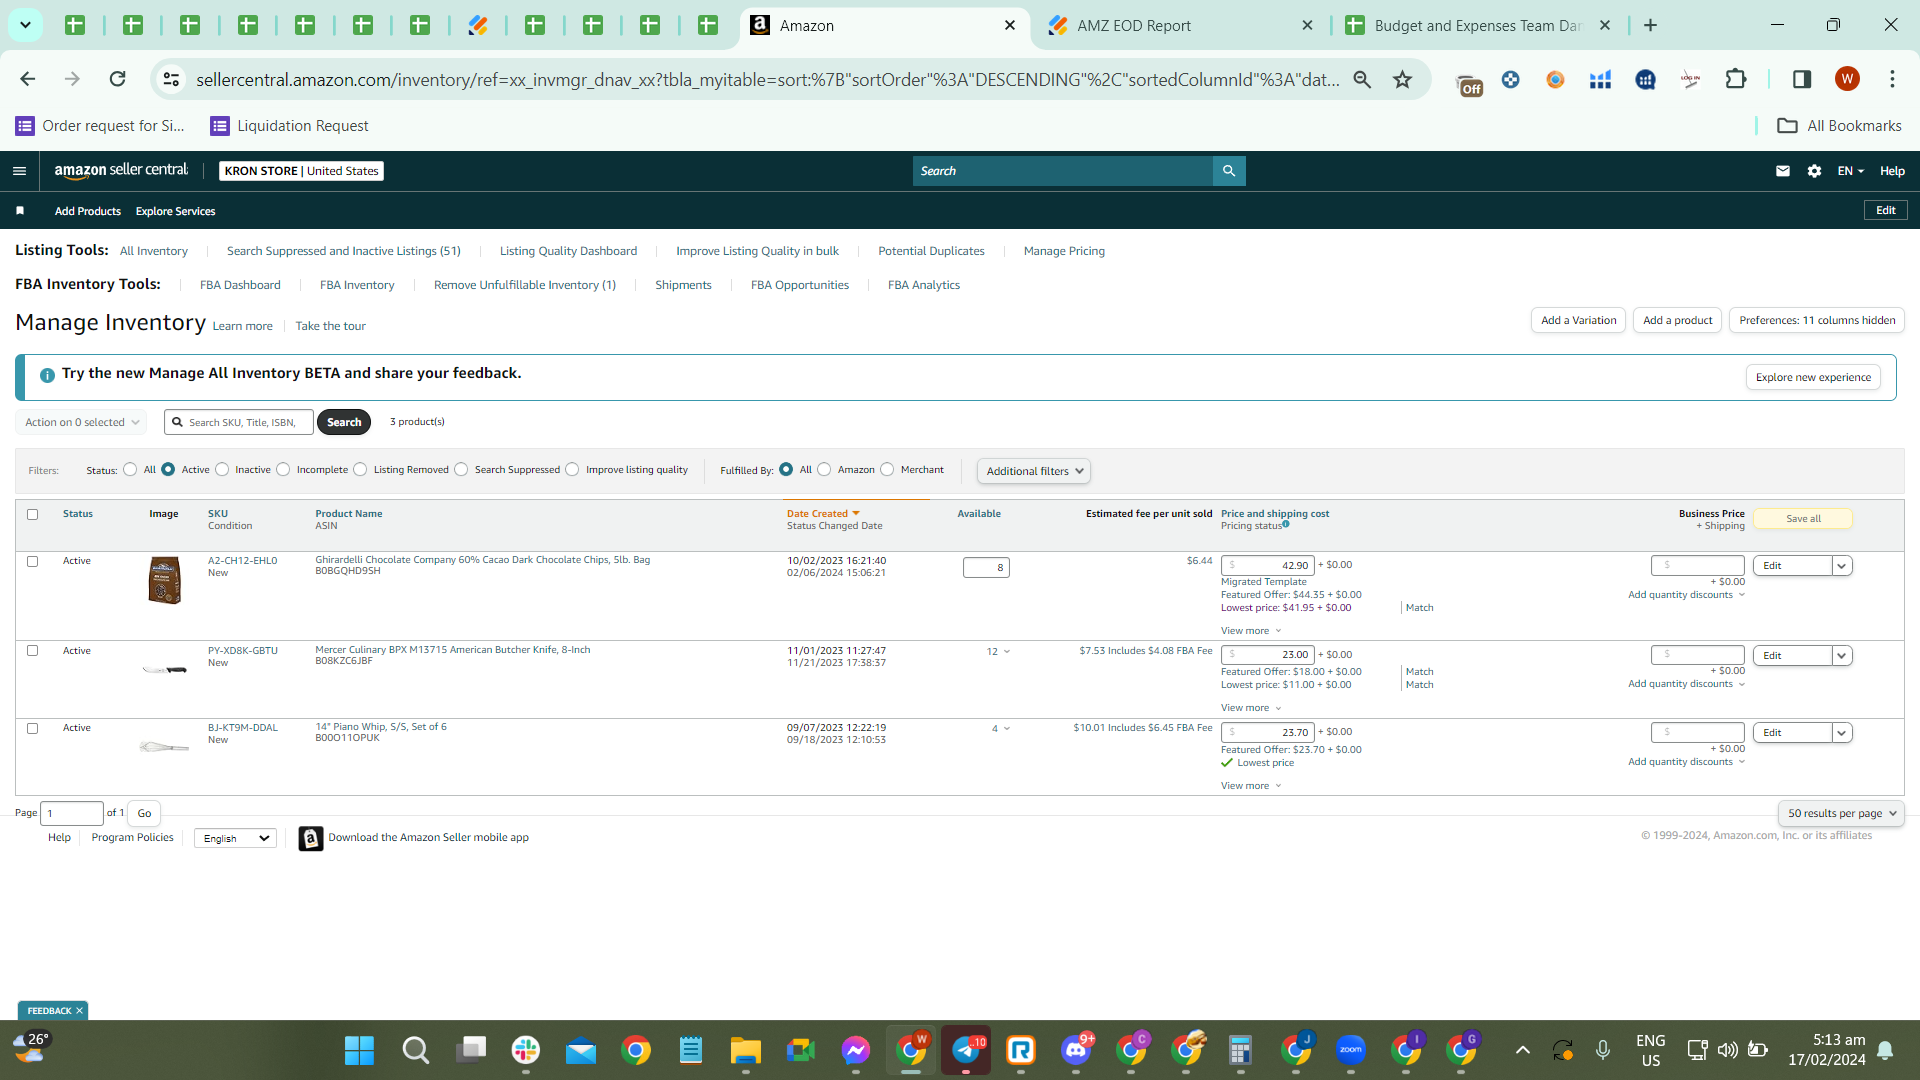Viewport: 1920px width, 1080px height.
Task: Expand Add quantity discounts for Ghirardelli row
Action: point(1686,595)
